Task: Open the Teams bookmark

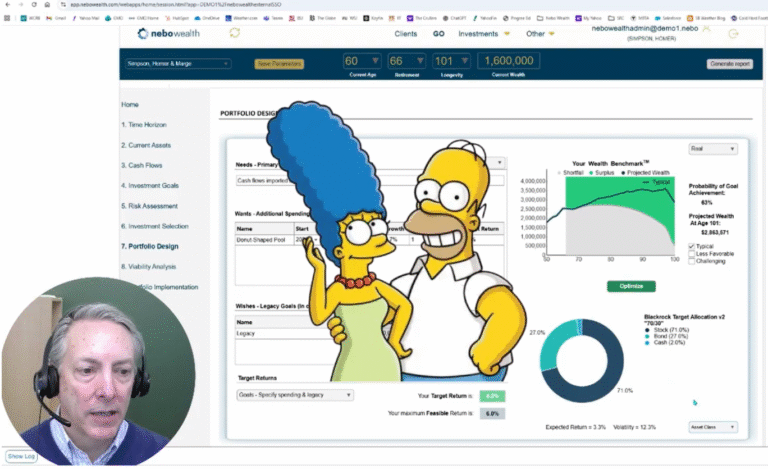Action: pos(273,18)
